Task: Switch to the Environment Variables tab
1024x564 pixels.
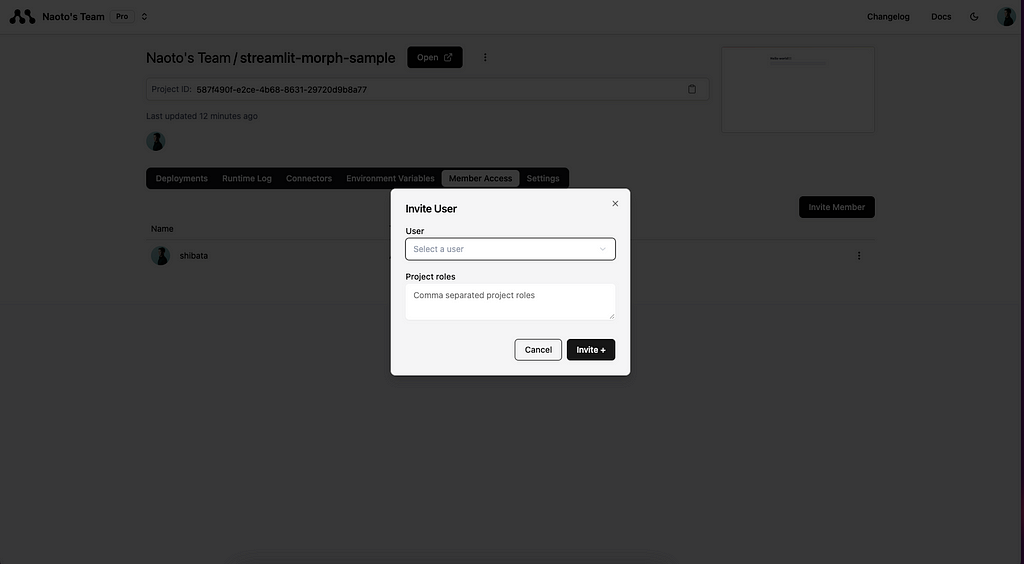Action: tap(390, 178)
